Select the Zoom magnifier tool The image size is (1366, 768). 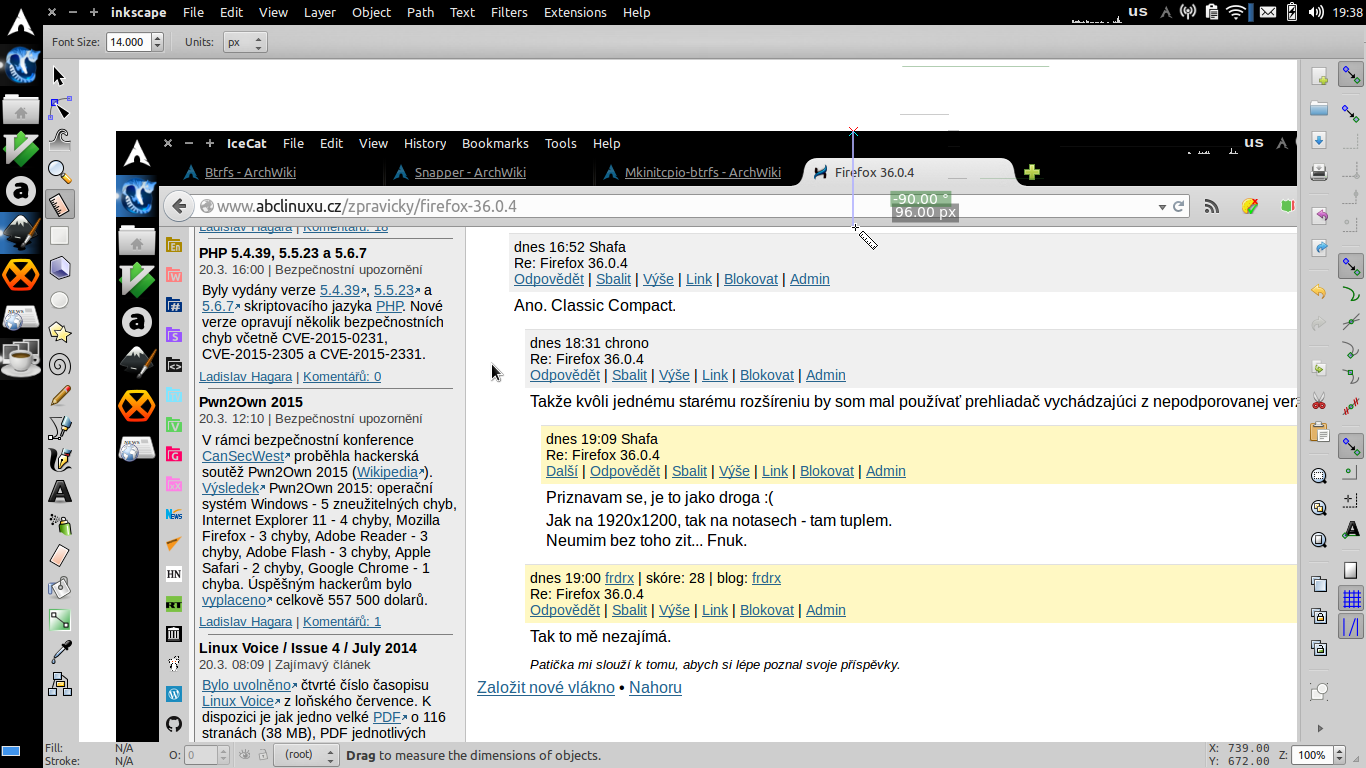coord(59,172)
